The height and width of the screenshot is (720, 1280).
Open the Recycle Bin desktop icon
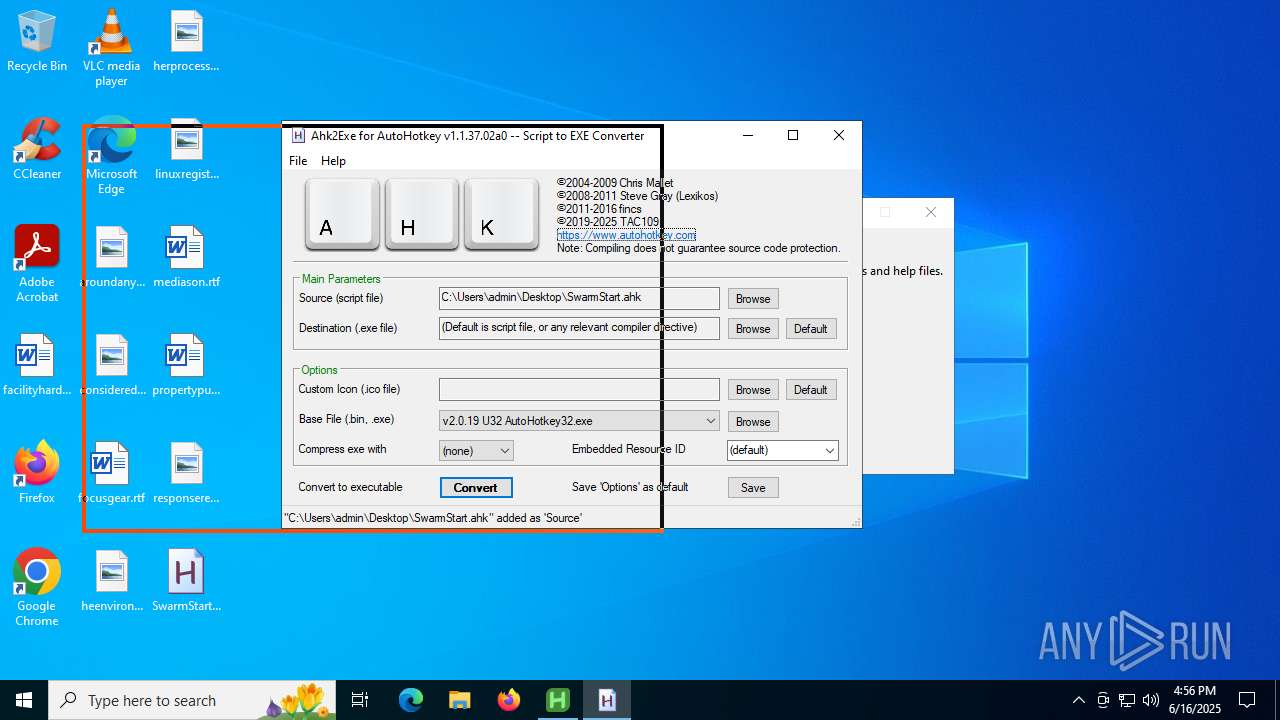(x=37, y=41)
